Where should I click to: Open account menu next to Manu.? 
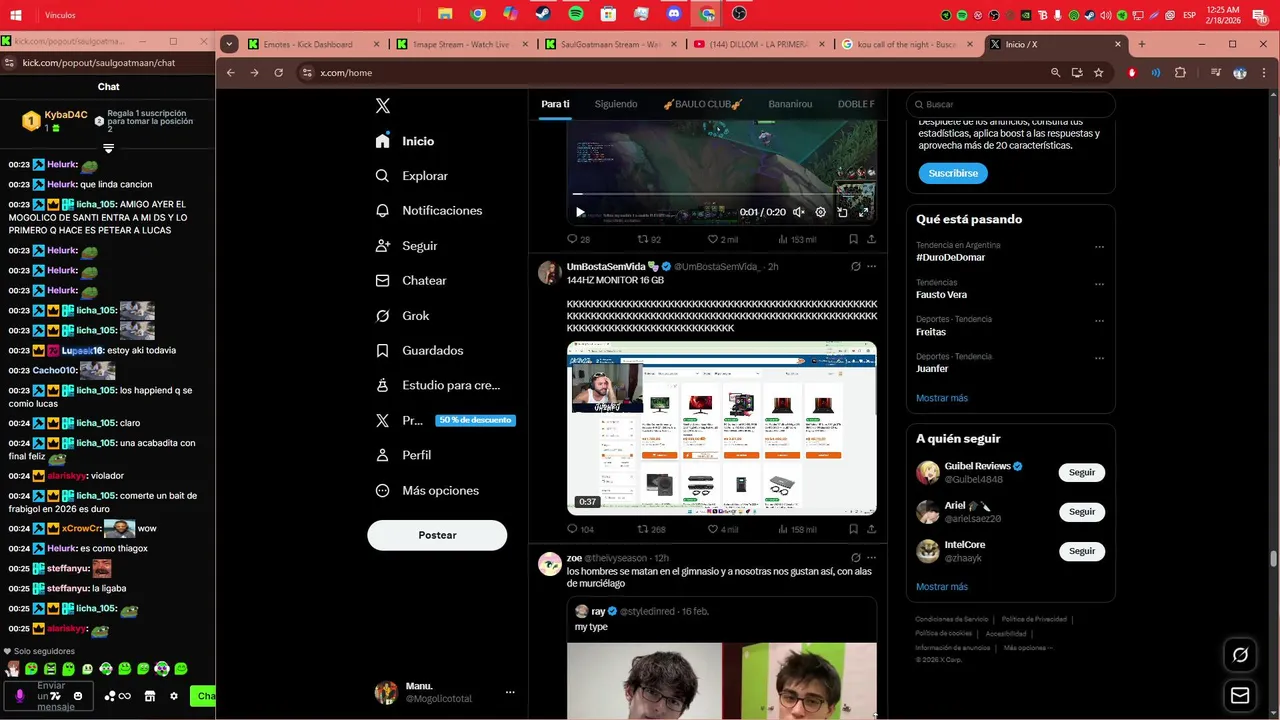[x=510, y=692]
